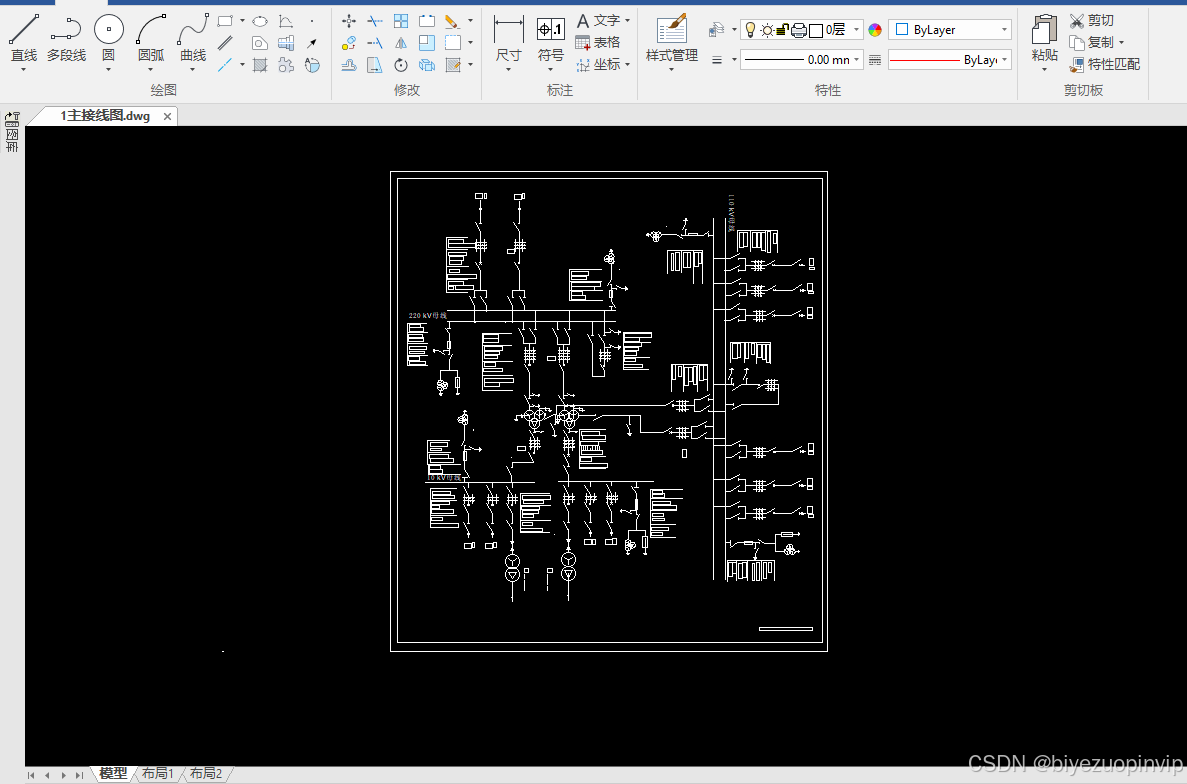Toggle layer lock padlock icon

[x=783, y=30]
